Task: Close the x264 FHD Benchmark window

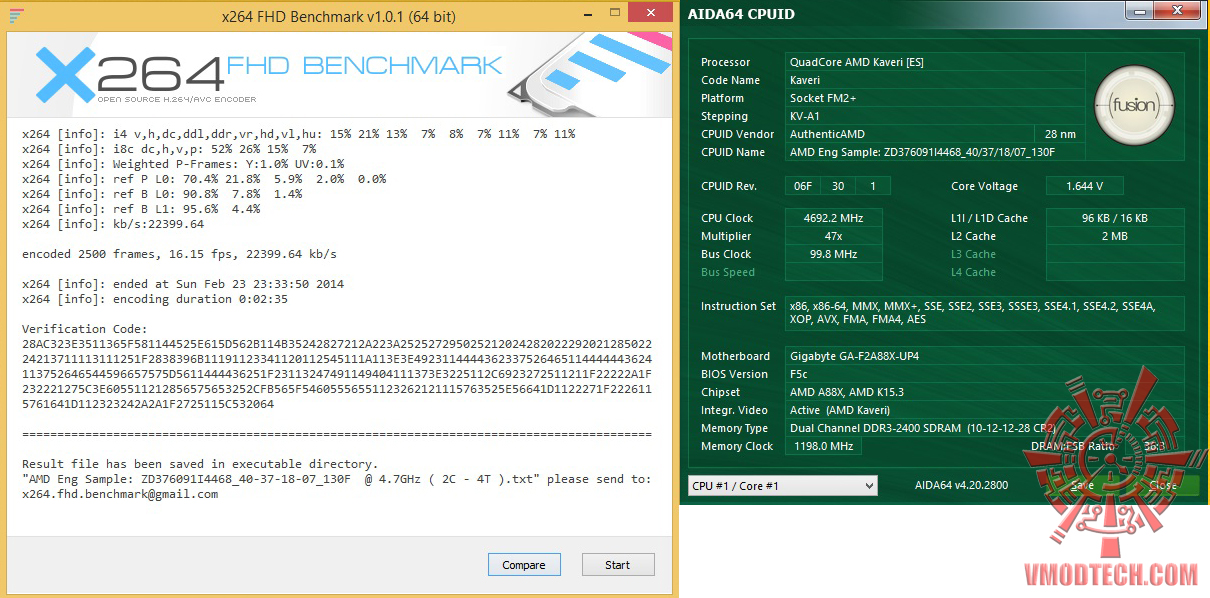Action: click(x=652, y=13)
